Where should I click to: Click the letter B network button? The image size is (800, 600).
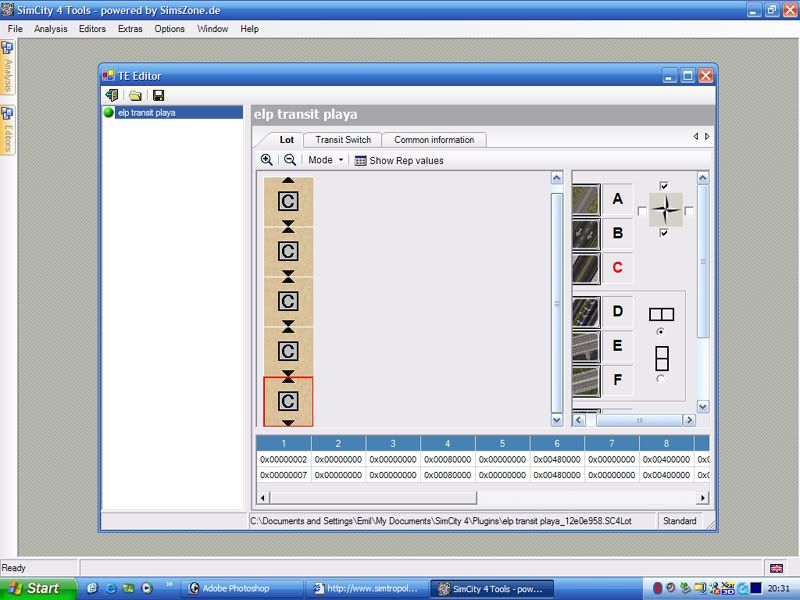(x=617, y=233)
